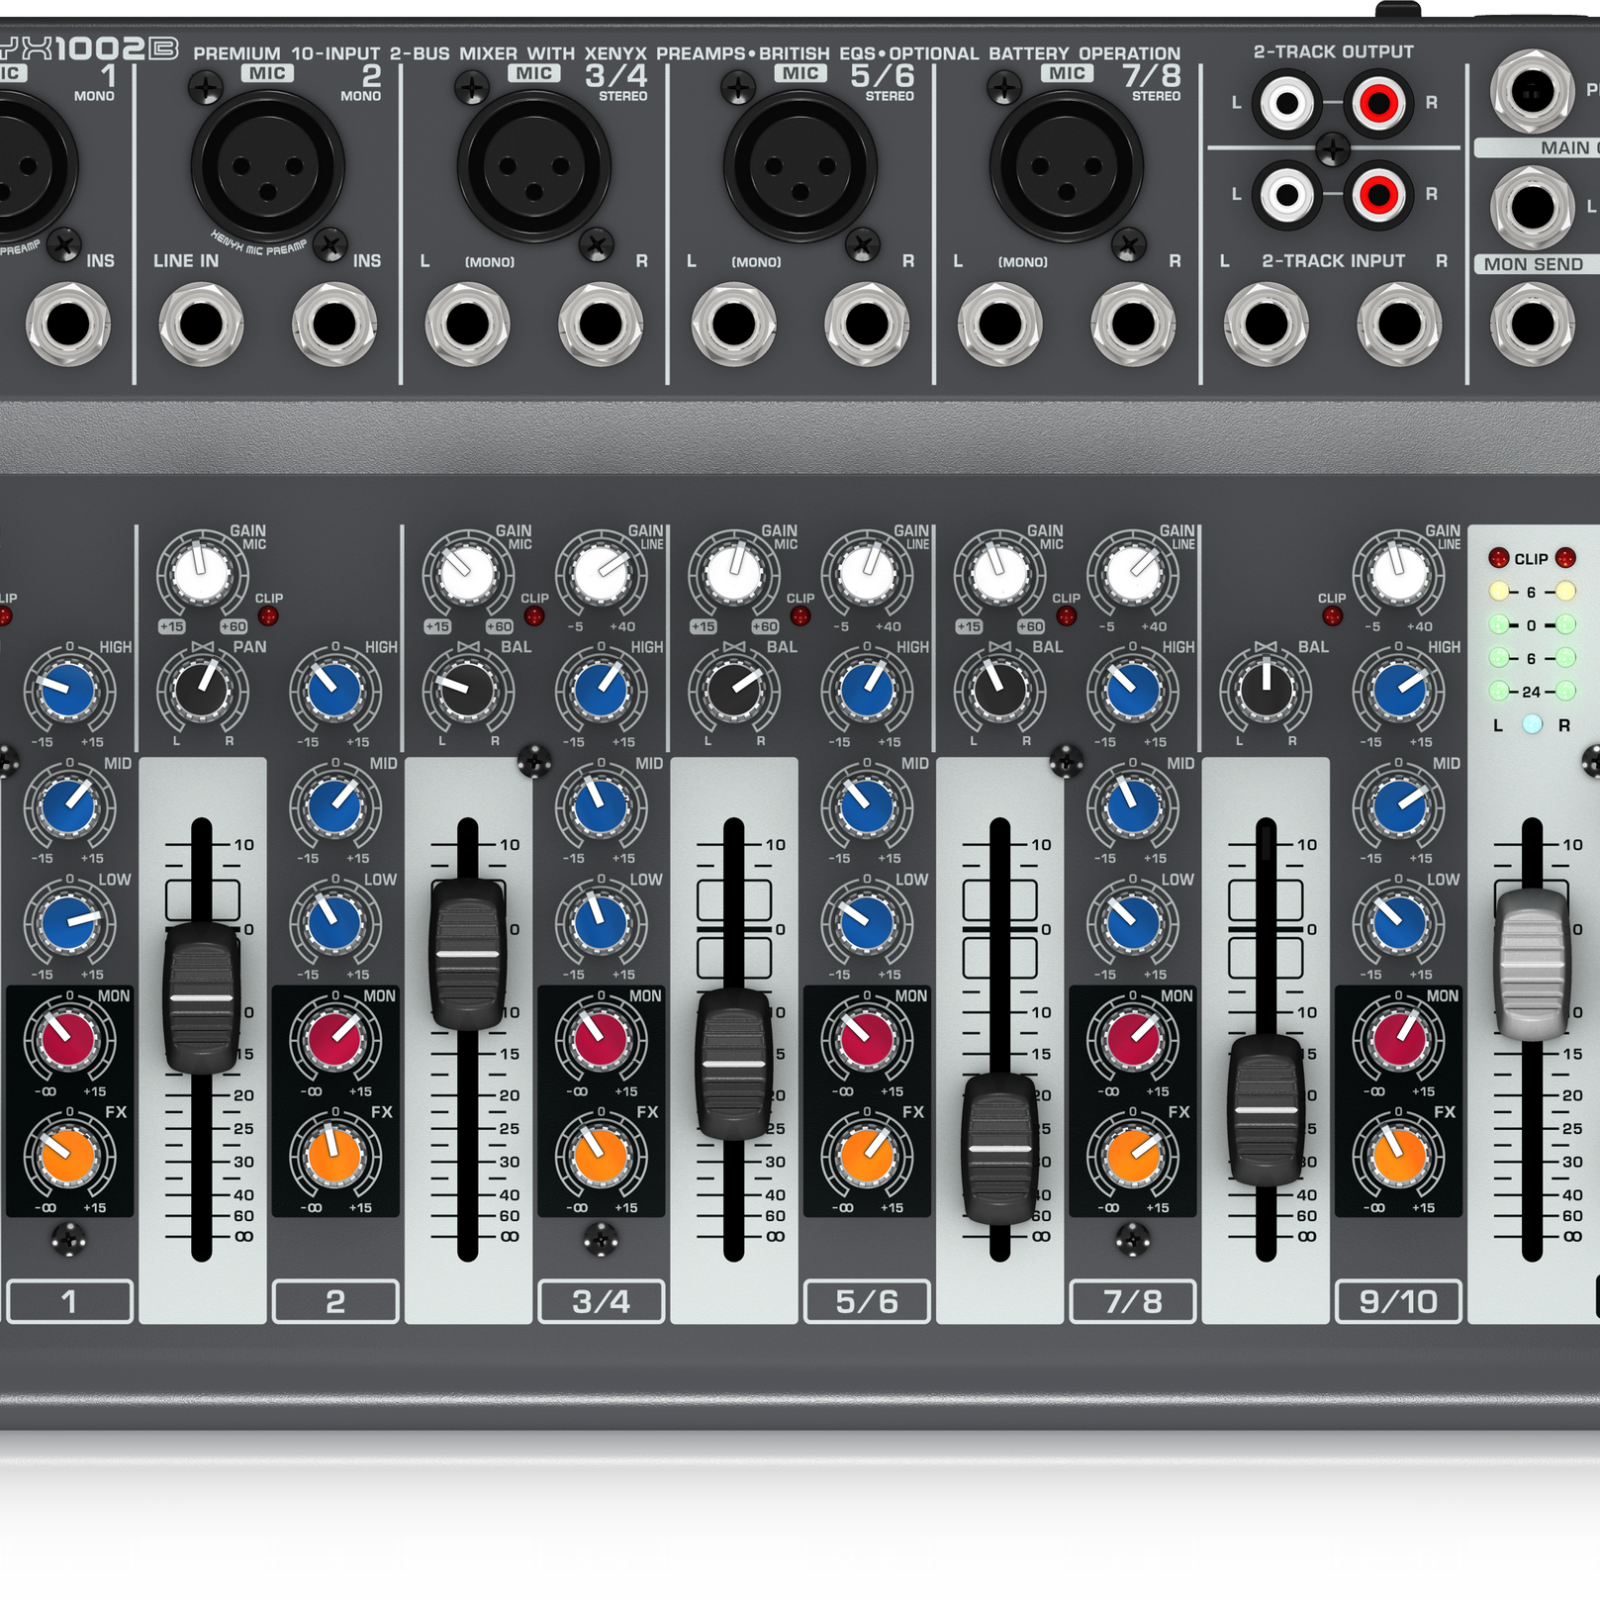The width and height of the screenshot is (1600, 1600).
Task: Click the channel 3/4 label plate
Action: coord(600,1300)
